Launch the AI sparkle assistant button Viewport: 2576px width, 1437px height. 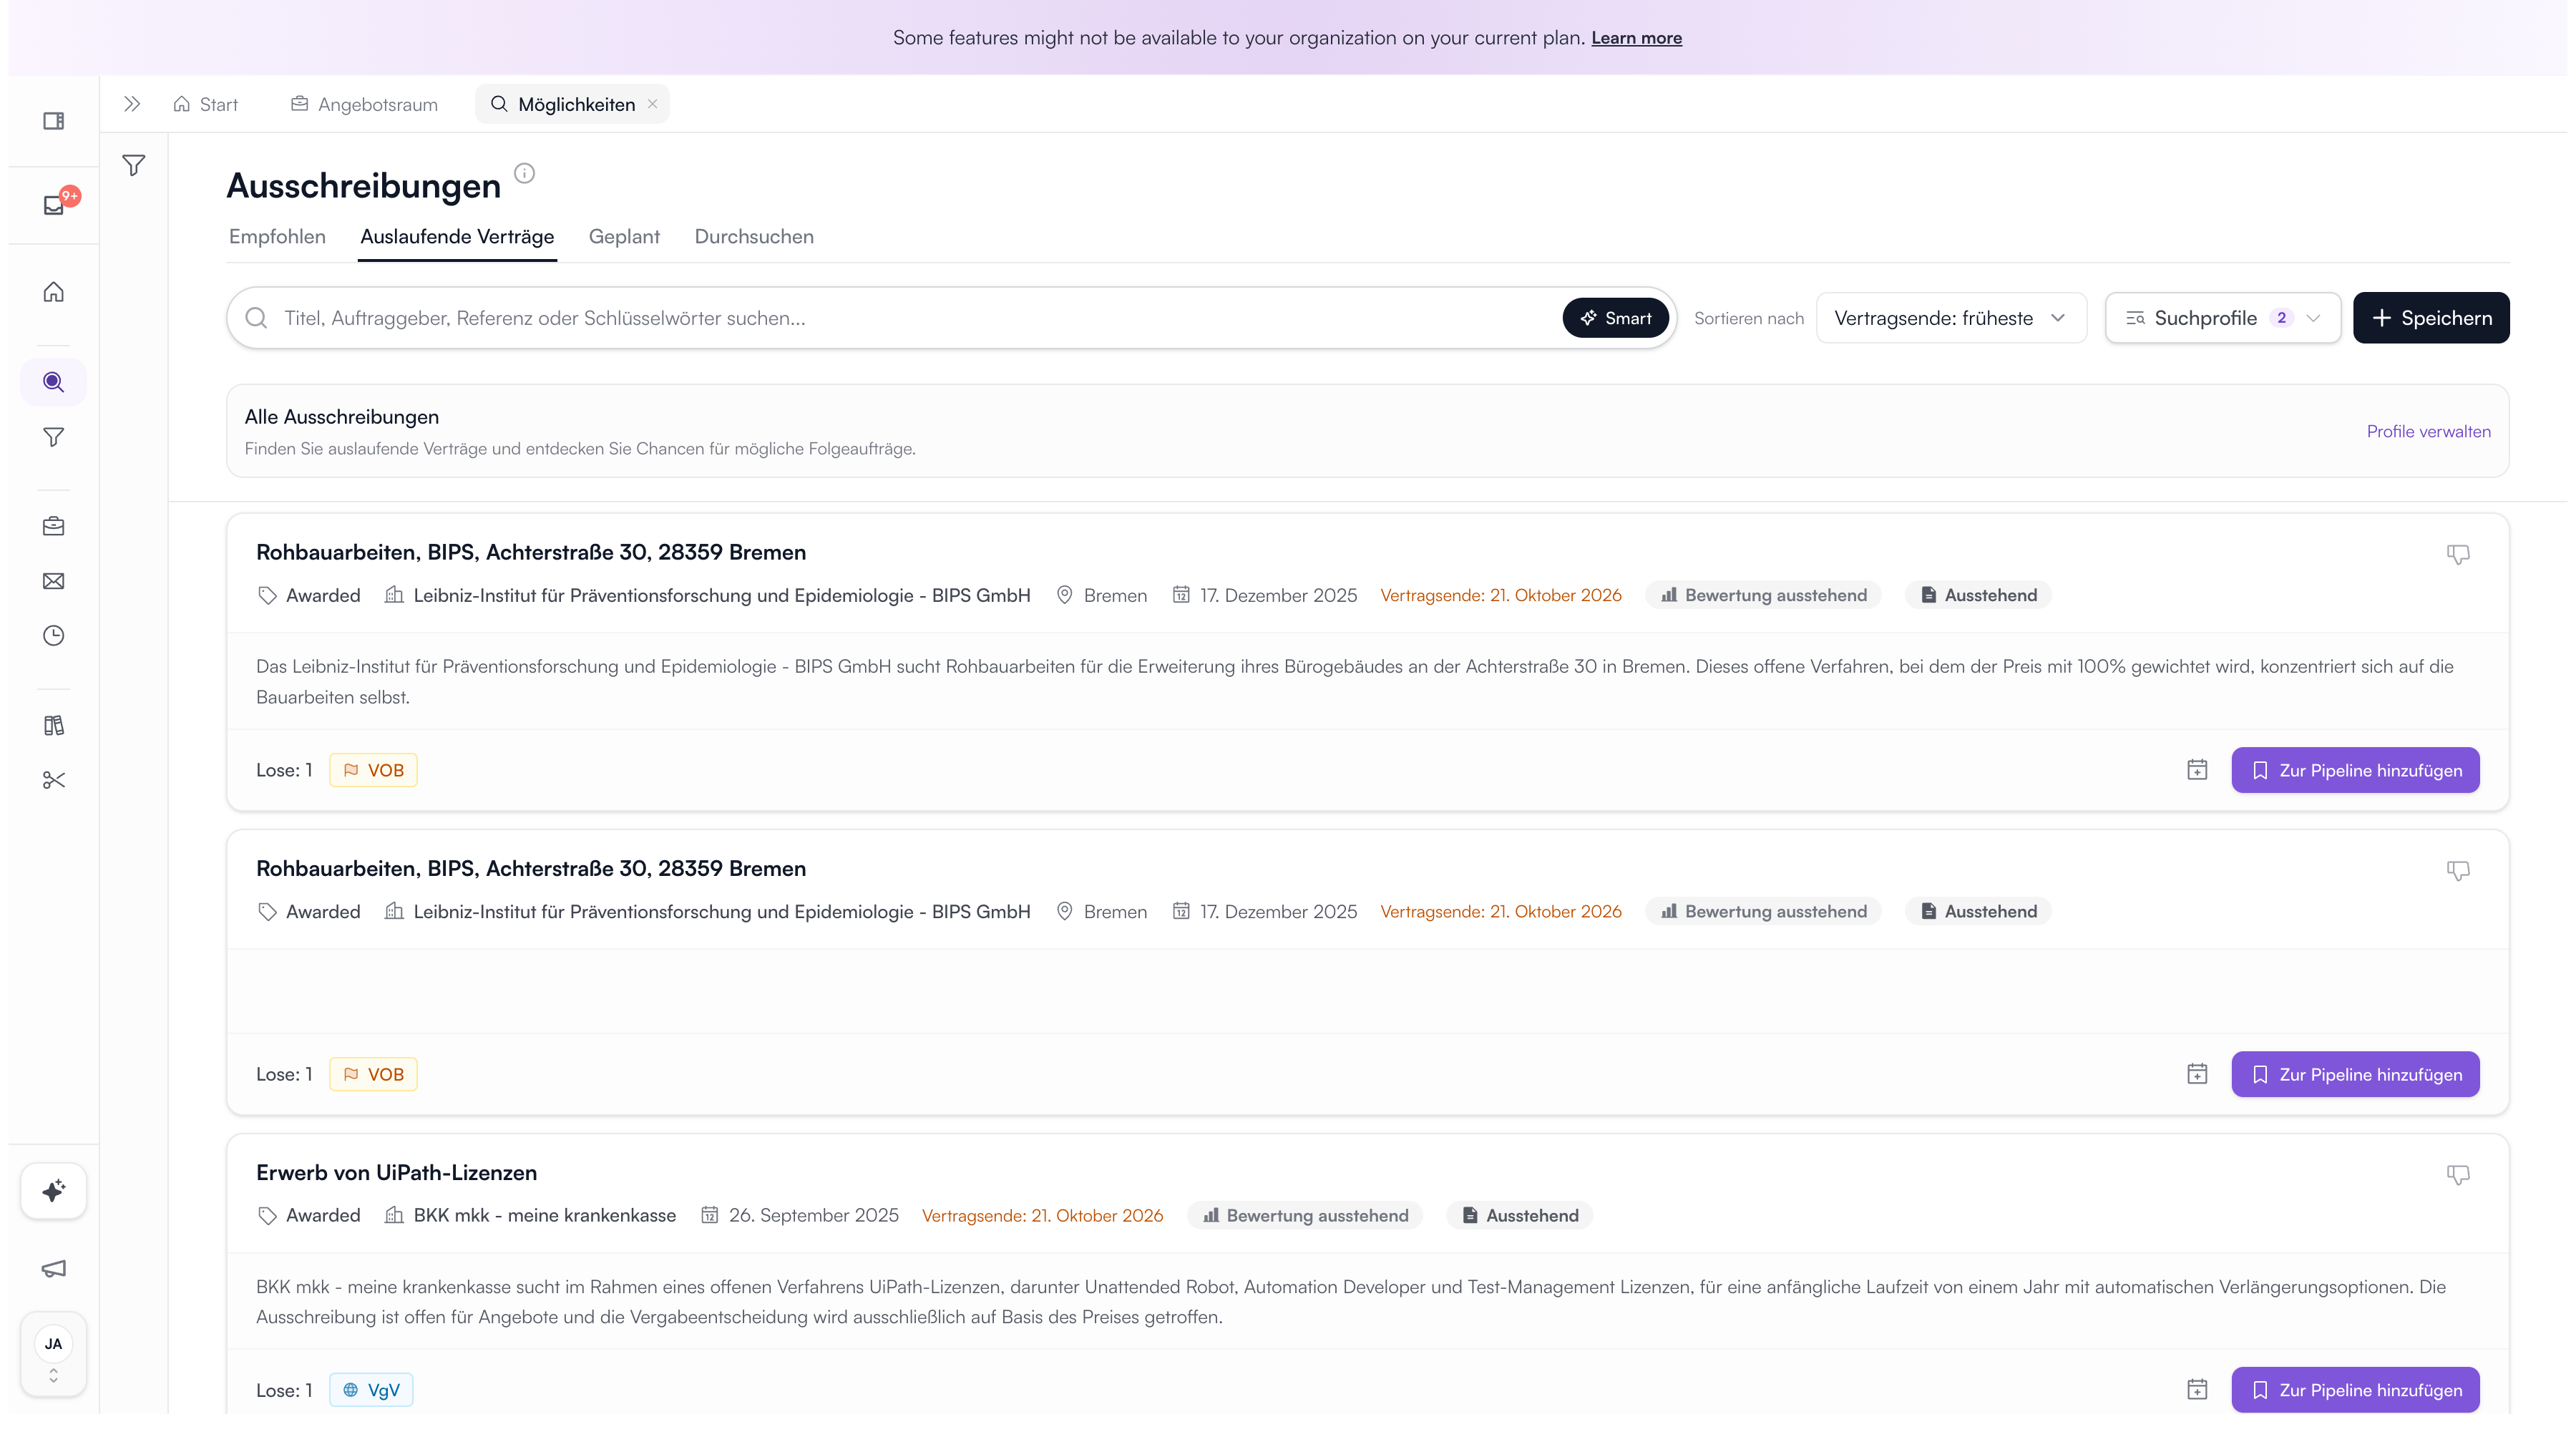click(x=53, y=1190)
